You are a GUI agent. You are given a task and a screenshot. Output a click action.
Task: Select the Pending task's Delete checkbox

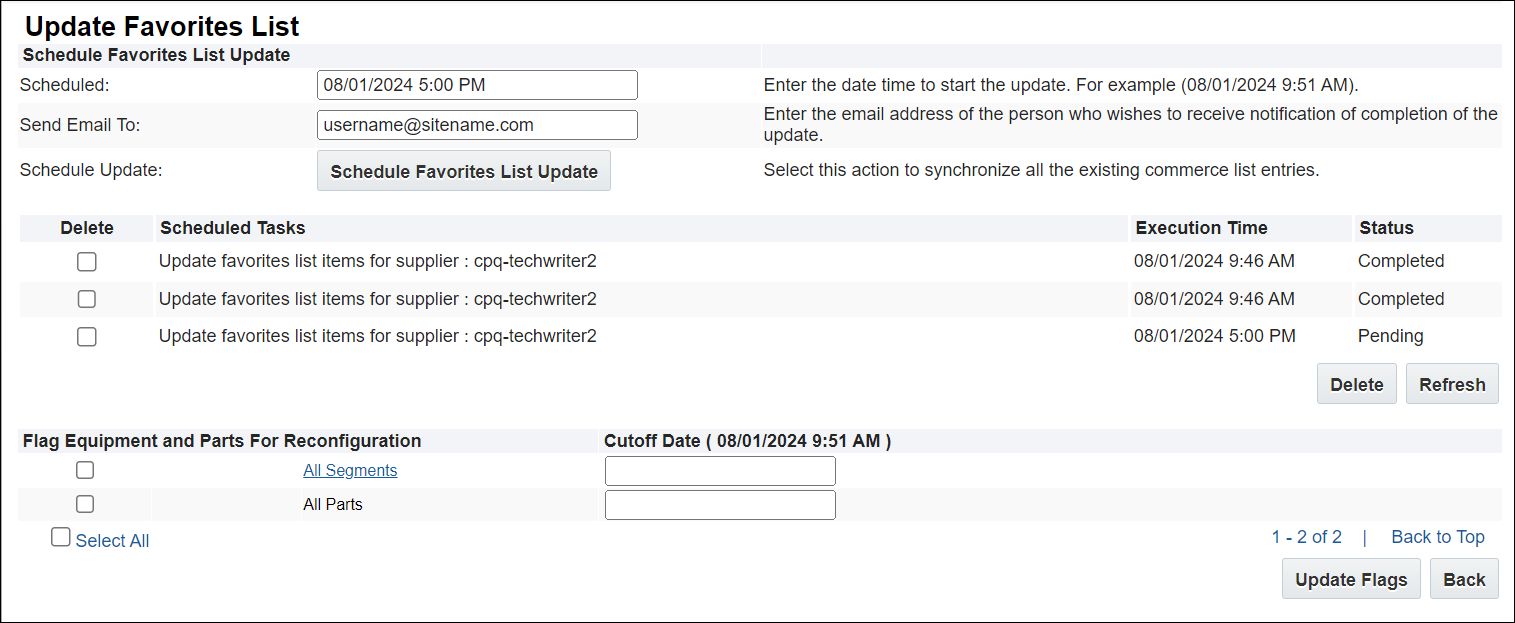pyautogui.click(x=86, y=336)
